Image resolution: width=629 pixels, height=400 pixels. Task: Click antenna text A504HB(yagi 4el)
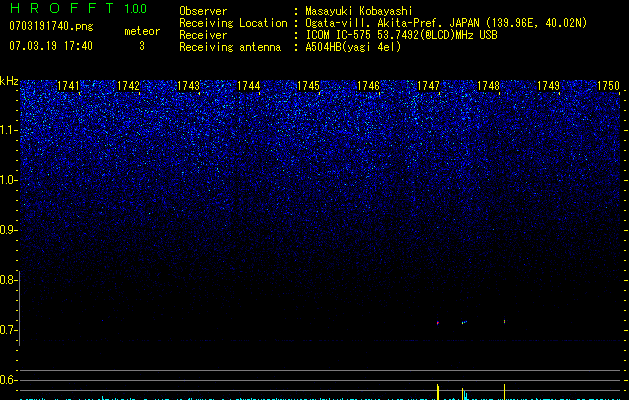click(x=353, y=47)
